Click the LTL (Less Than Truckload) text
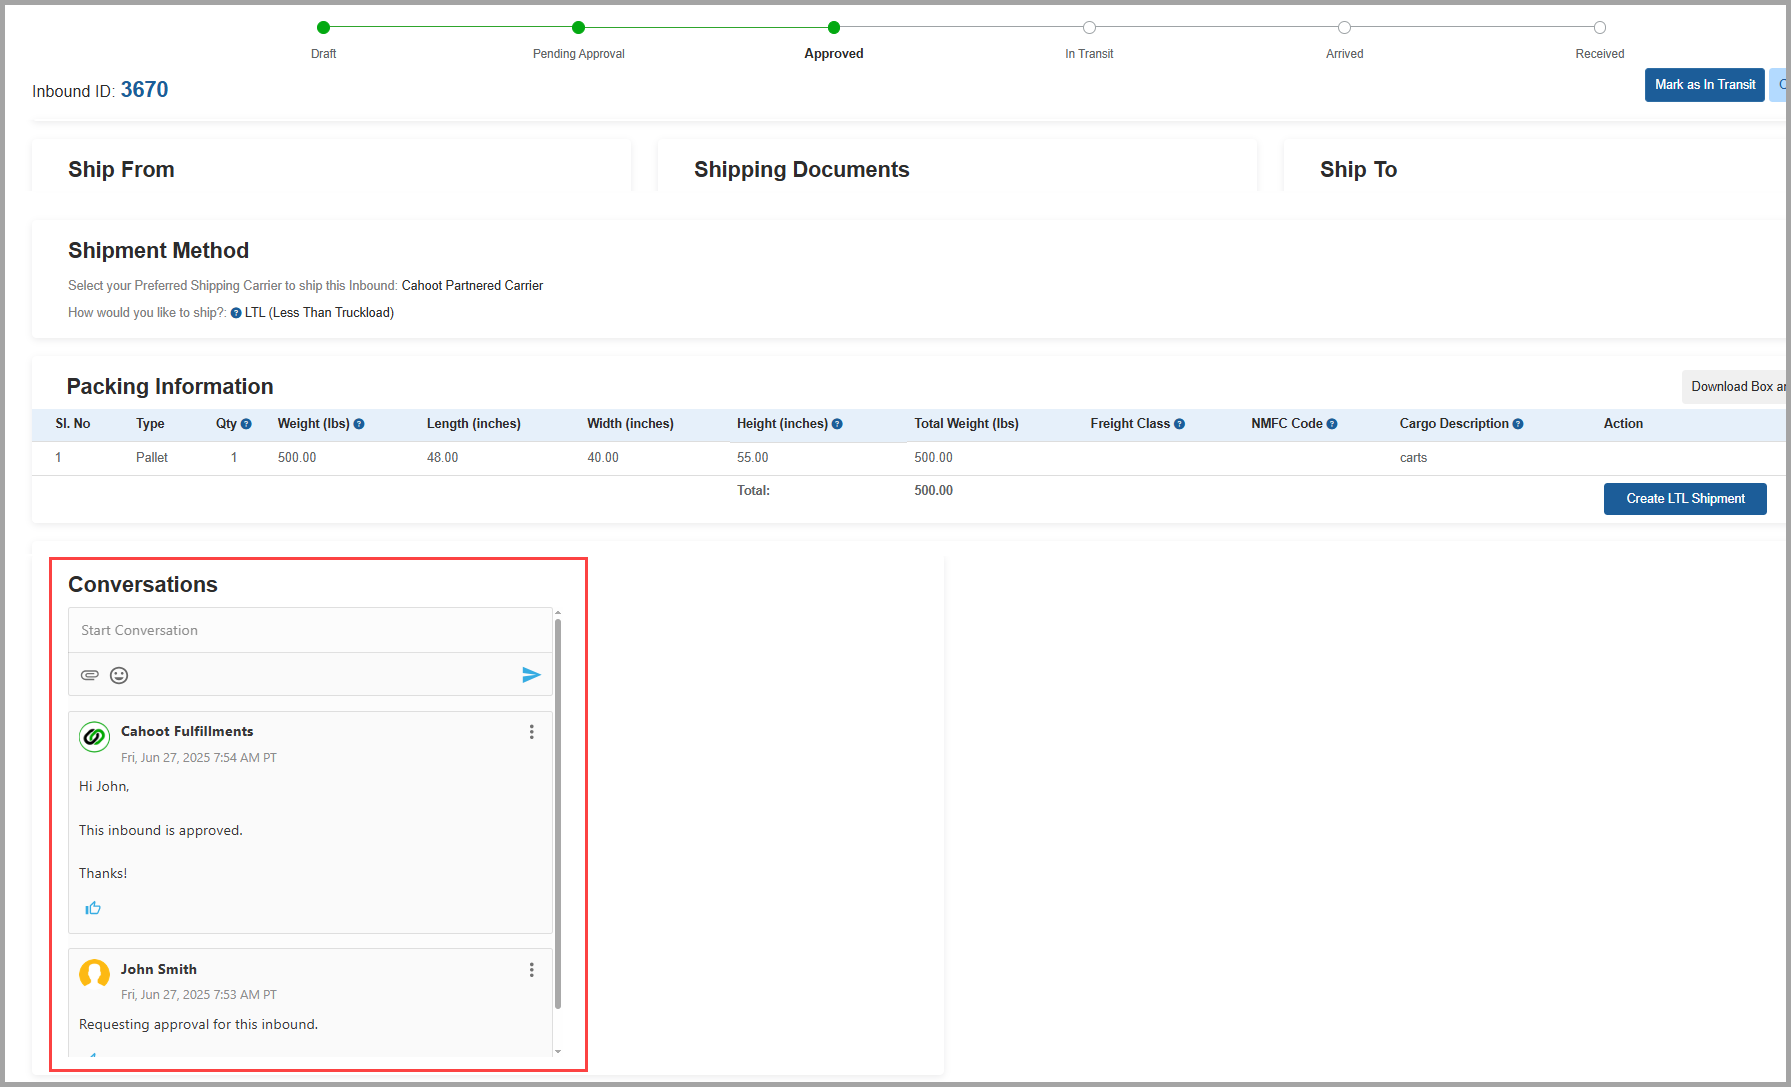 319,313
